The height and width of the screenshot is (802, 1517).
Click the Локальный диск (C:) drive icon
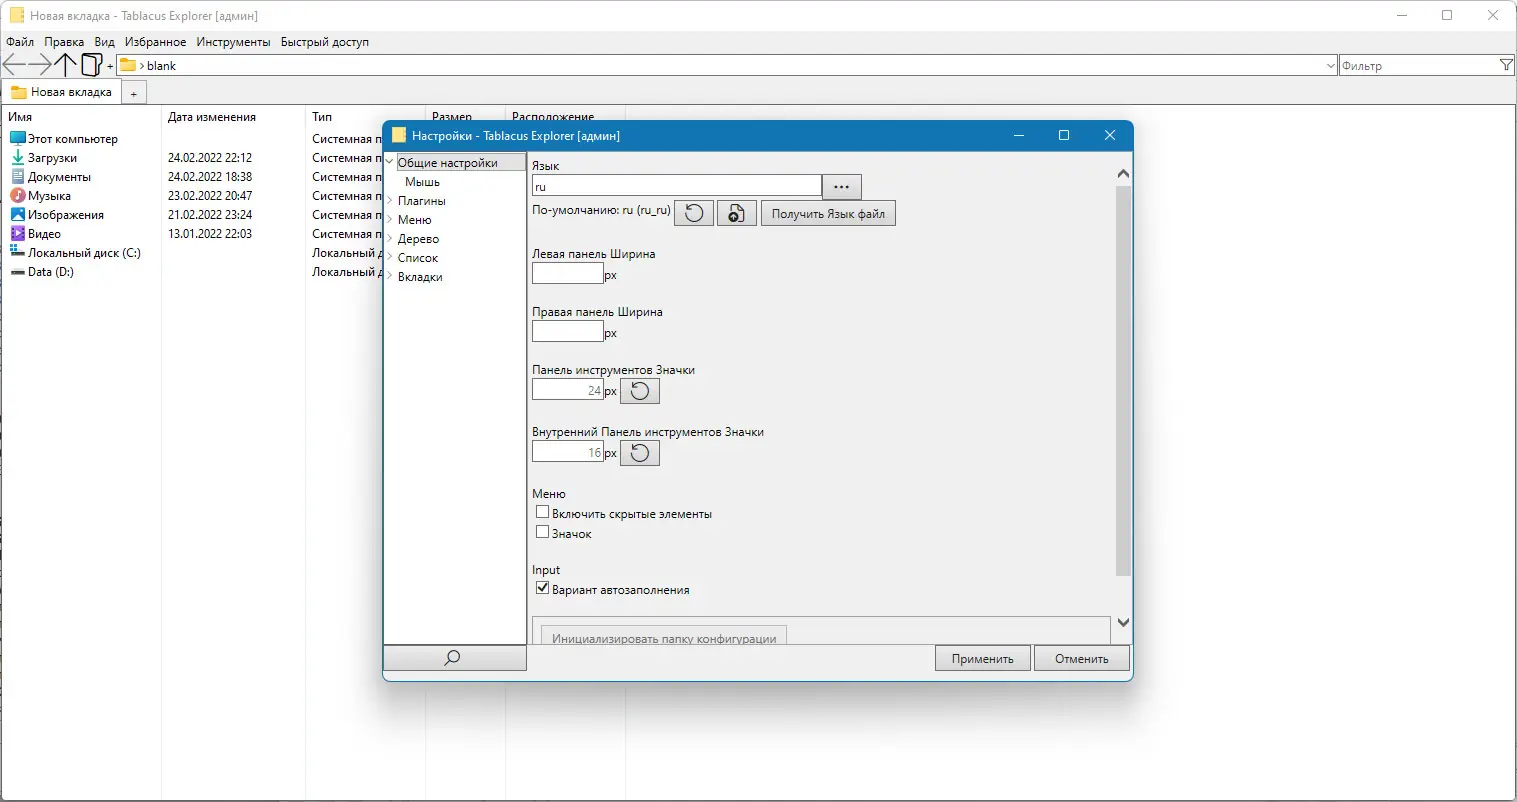tap(17, 252)
